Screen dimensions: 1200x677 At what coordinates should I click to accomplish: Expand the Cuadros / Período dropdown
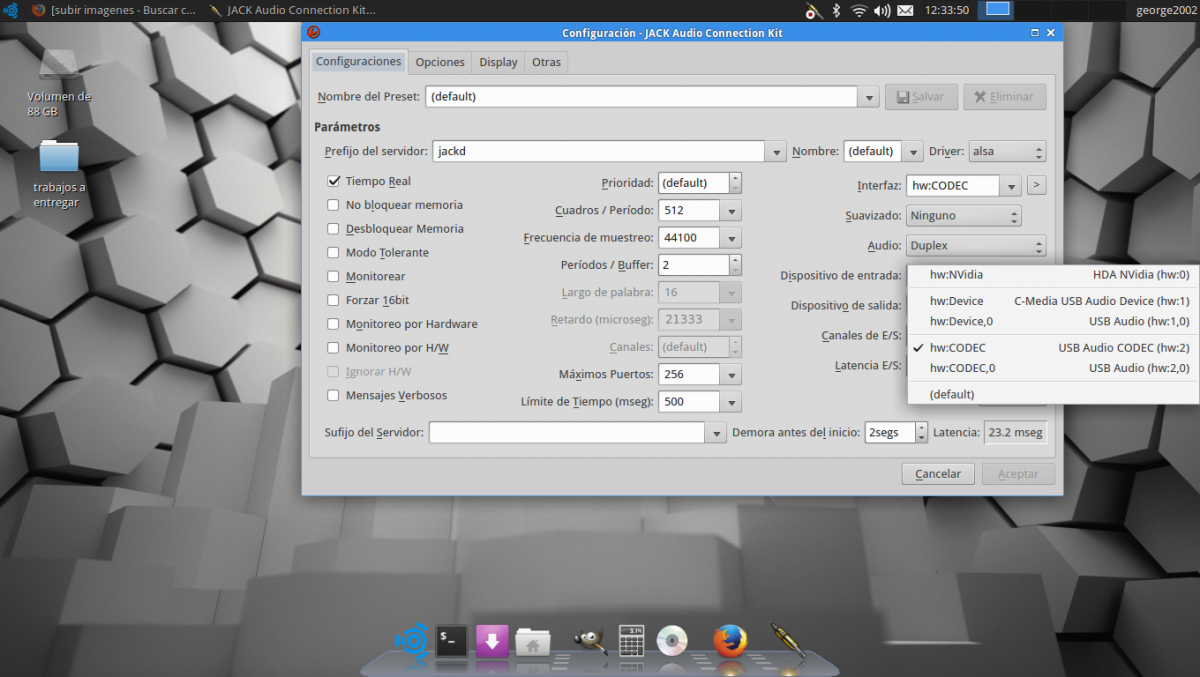(x=732, y=211)
